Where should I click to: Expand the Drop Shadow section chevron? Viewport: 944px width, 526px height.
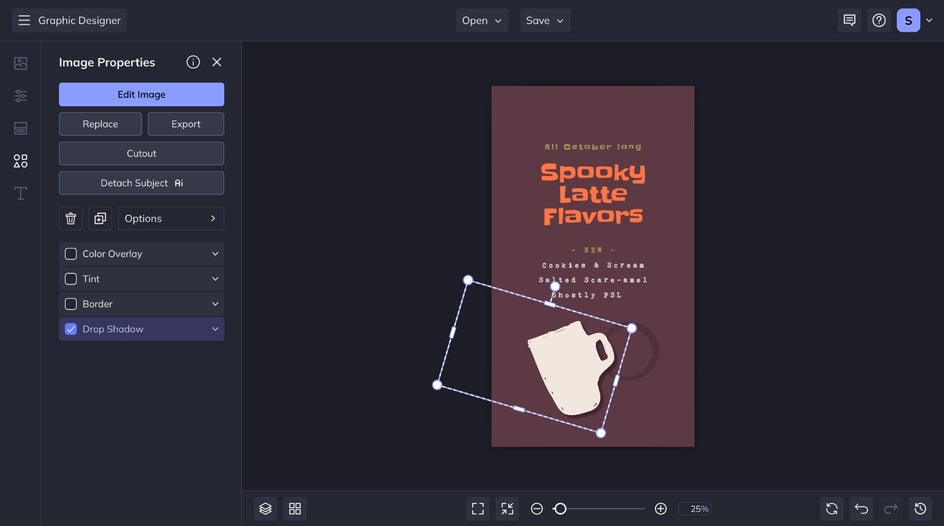point(215,329)
